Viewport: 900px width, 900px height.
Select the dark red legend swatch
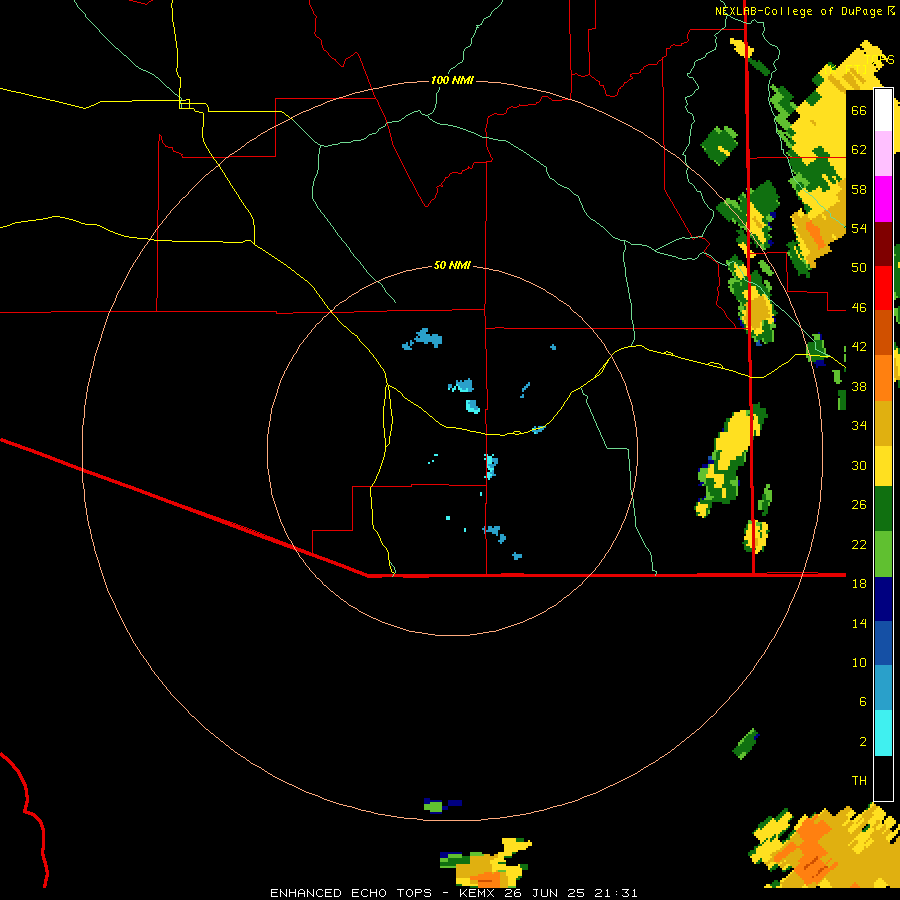(x=883, y=243)
